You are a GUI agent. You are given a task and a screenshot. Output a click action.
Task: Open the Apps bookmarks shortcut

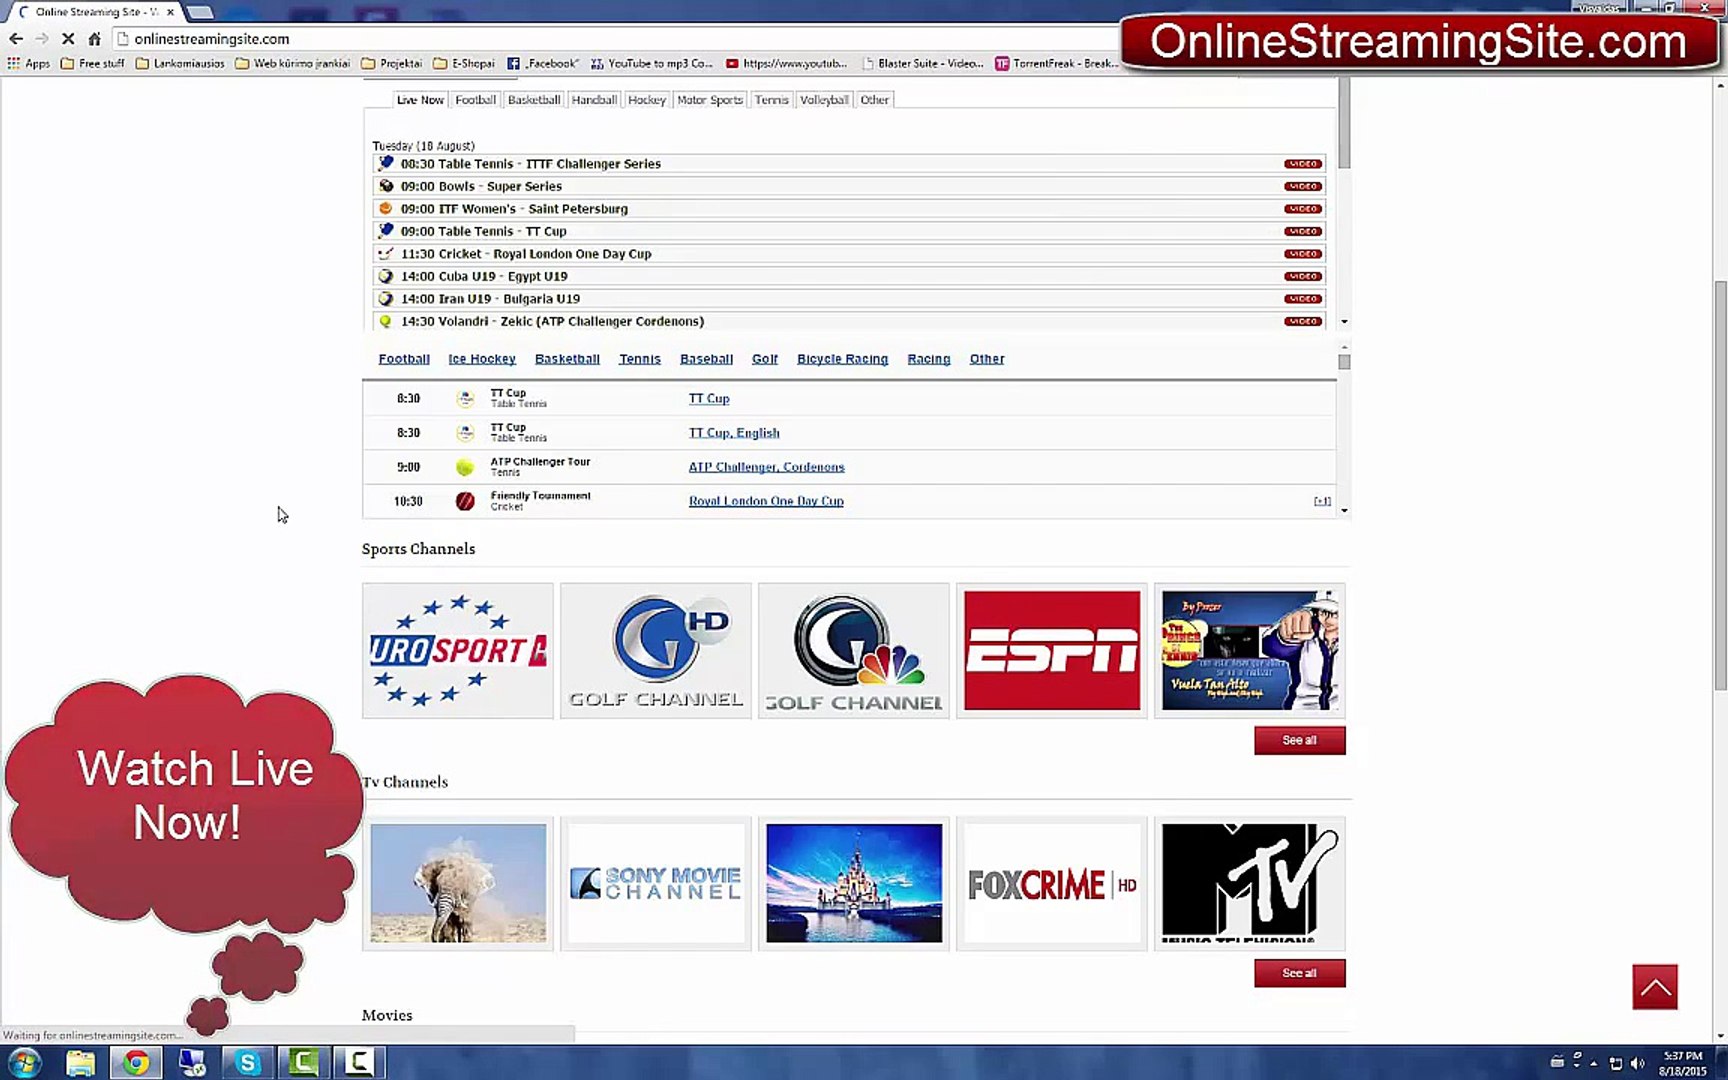tap(28, 63)
